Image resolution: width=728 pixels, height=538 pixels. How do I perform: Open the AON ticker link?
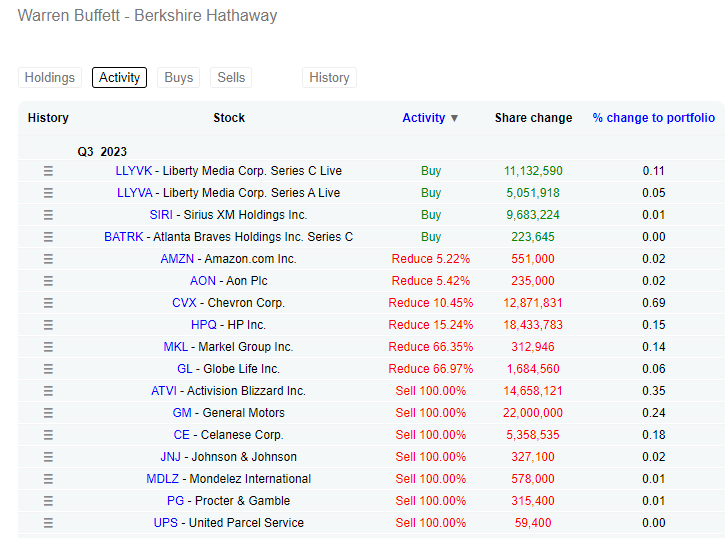(x=203, y=281)
